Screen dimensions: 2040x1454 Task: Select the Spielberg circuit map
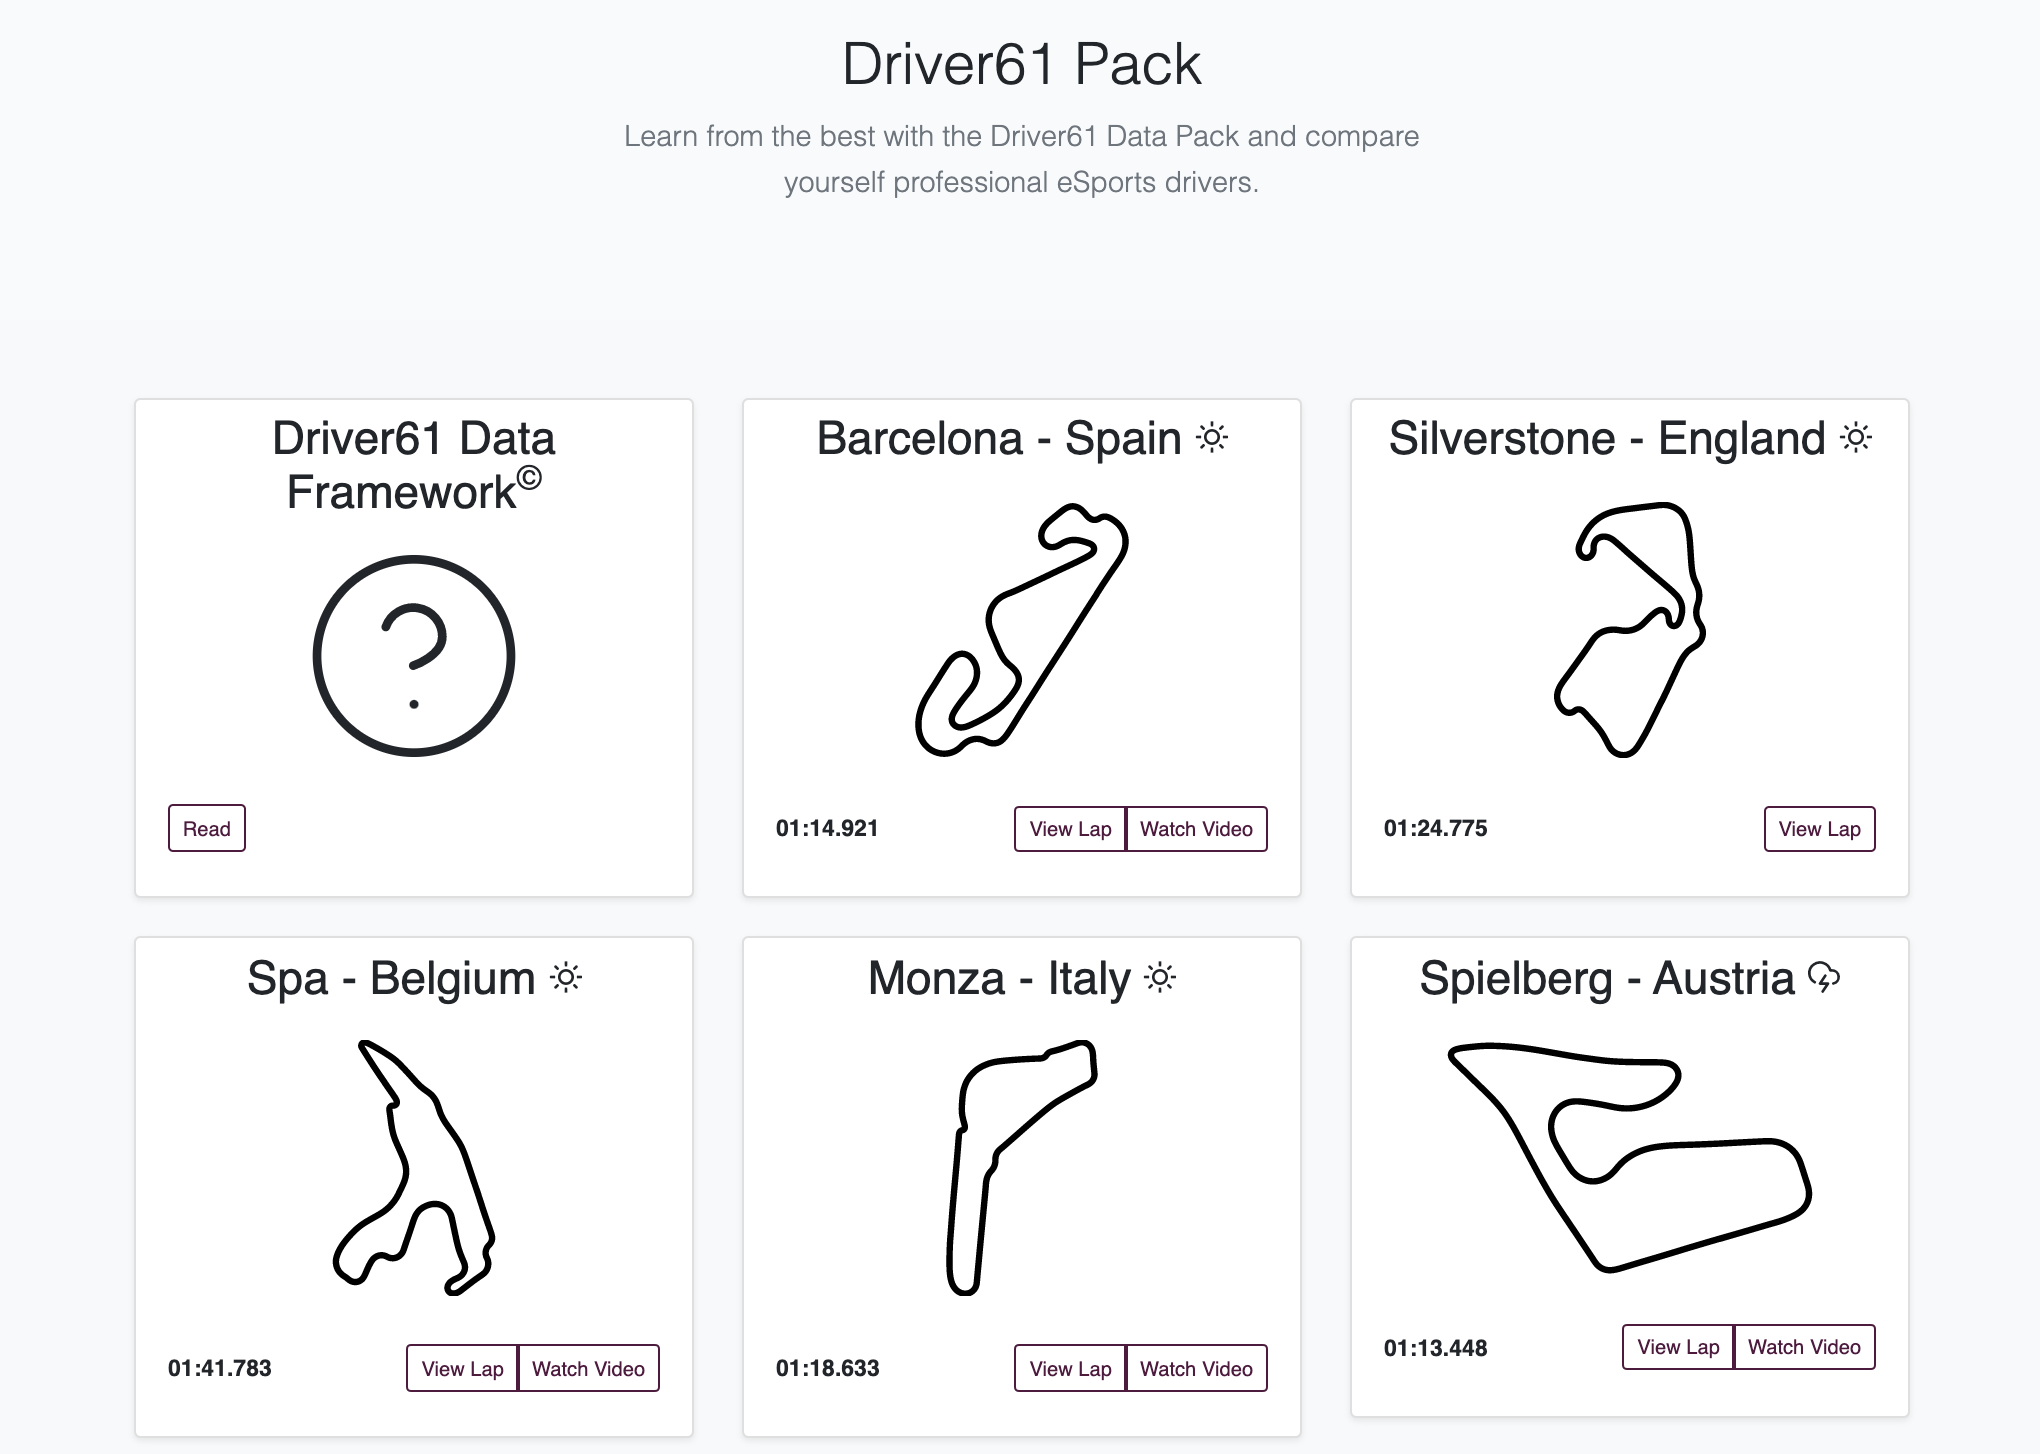(1629, 1158)
